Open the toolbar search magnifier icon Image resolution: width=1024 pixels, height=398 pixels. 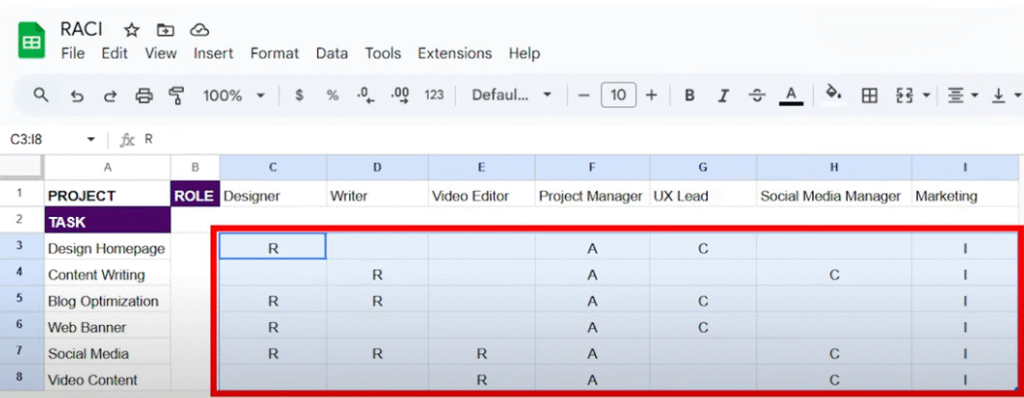tap(41, 95)
